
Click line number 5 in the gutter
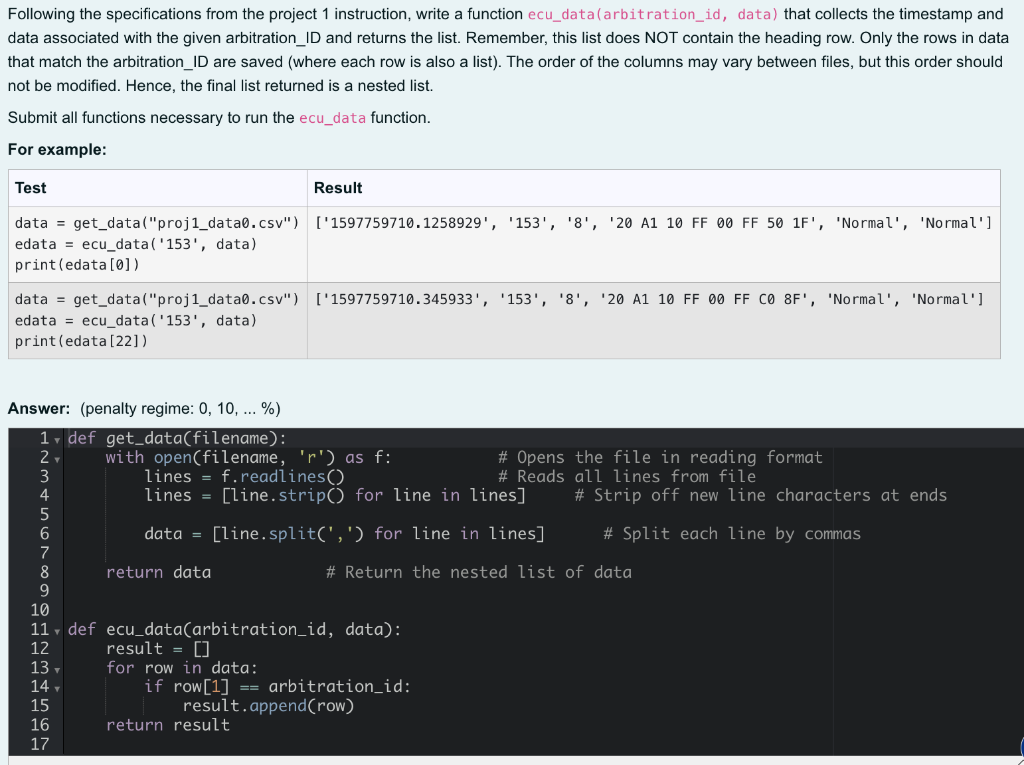click(44, 515)
